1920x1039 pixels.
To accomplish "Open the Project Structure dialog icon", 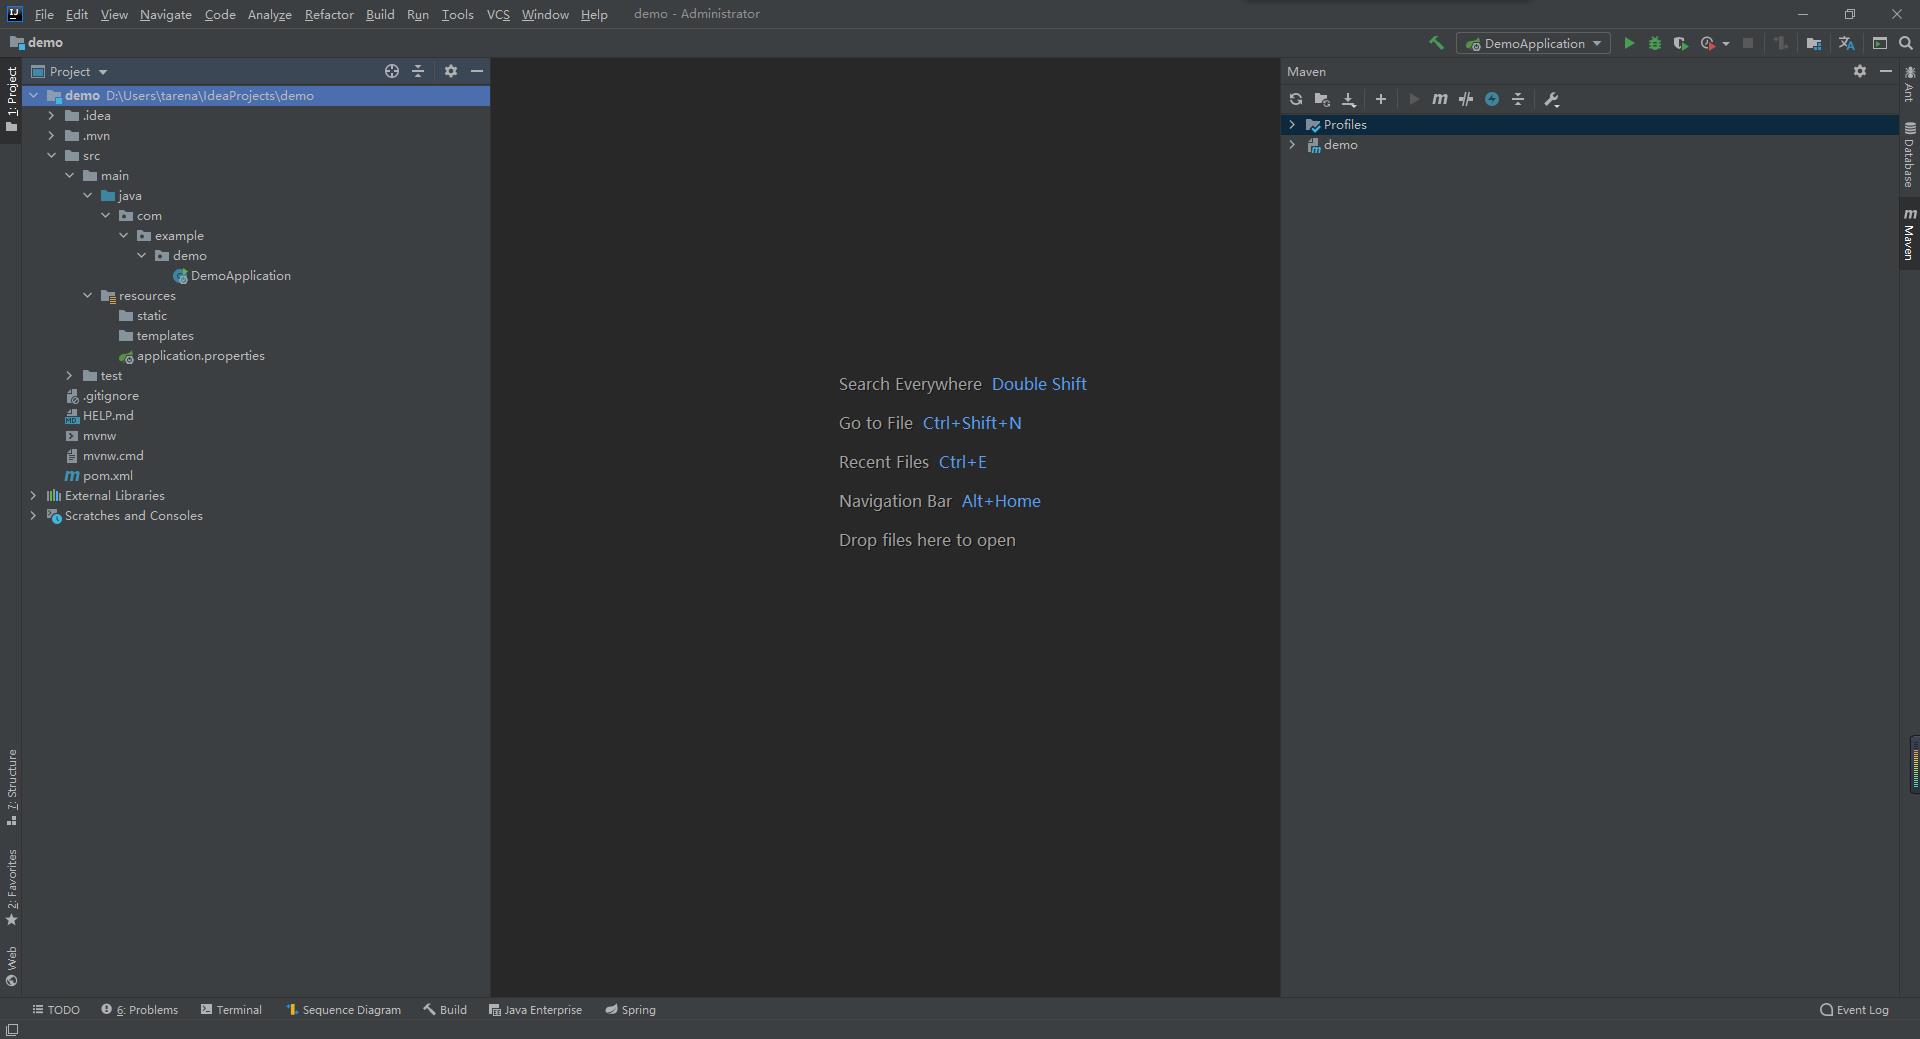I will (x=1813, y=43).
